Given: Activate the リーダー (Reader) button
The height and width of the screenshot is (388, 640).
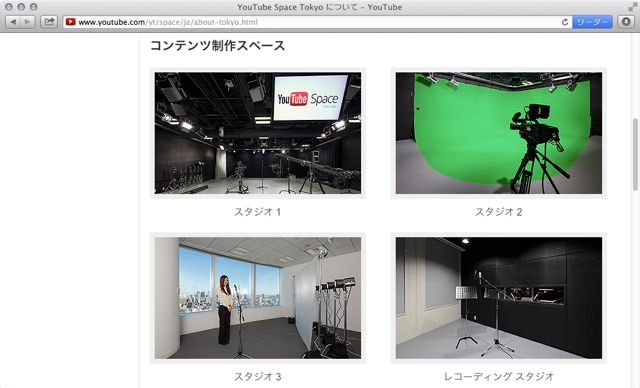Looking at the screenshot, I should pyautogui.click(x=592, y=22).
